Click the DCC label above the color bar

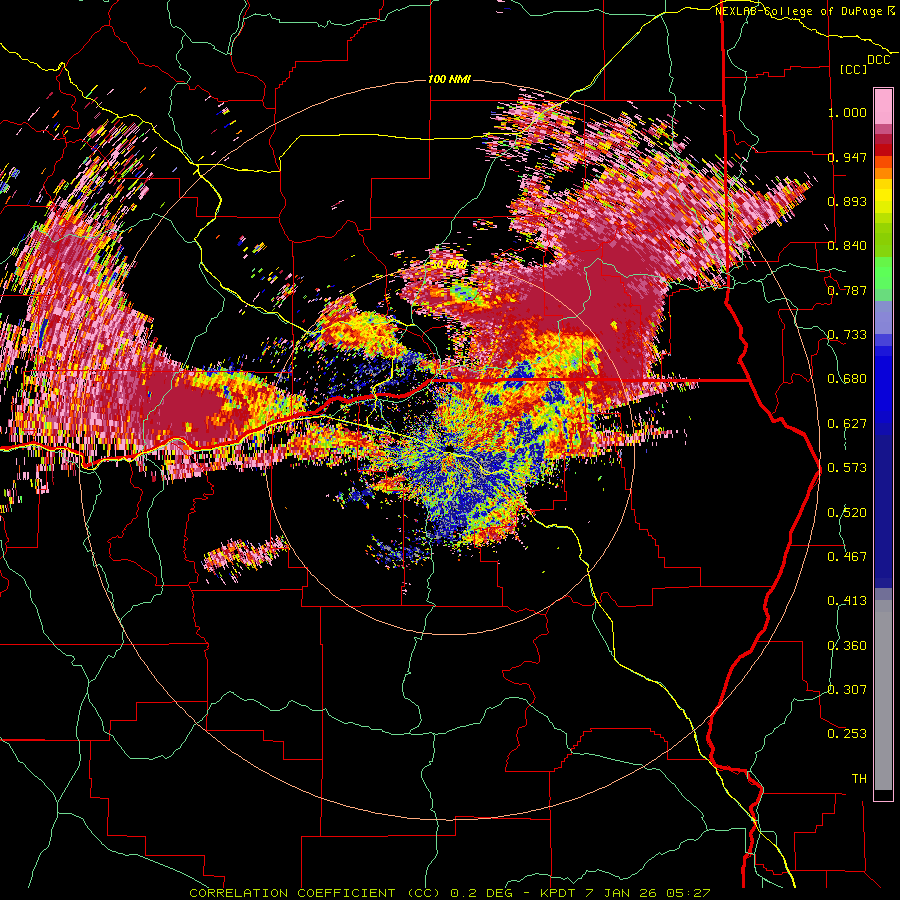point(878,60)
